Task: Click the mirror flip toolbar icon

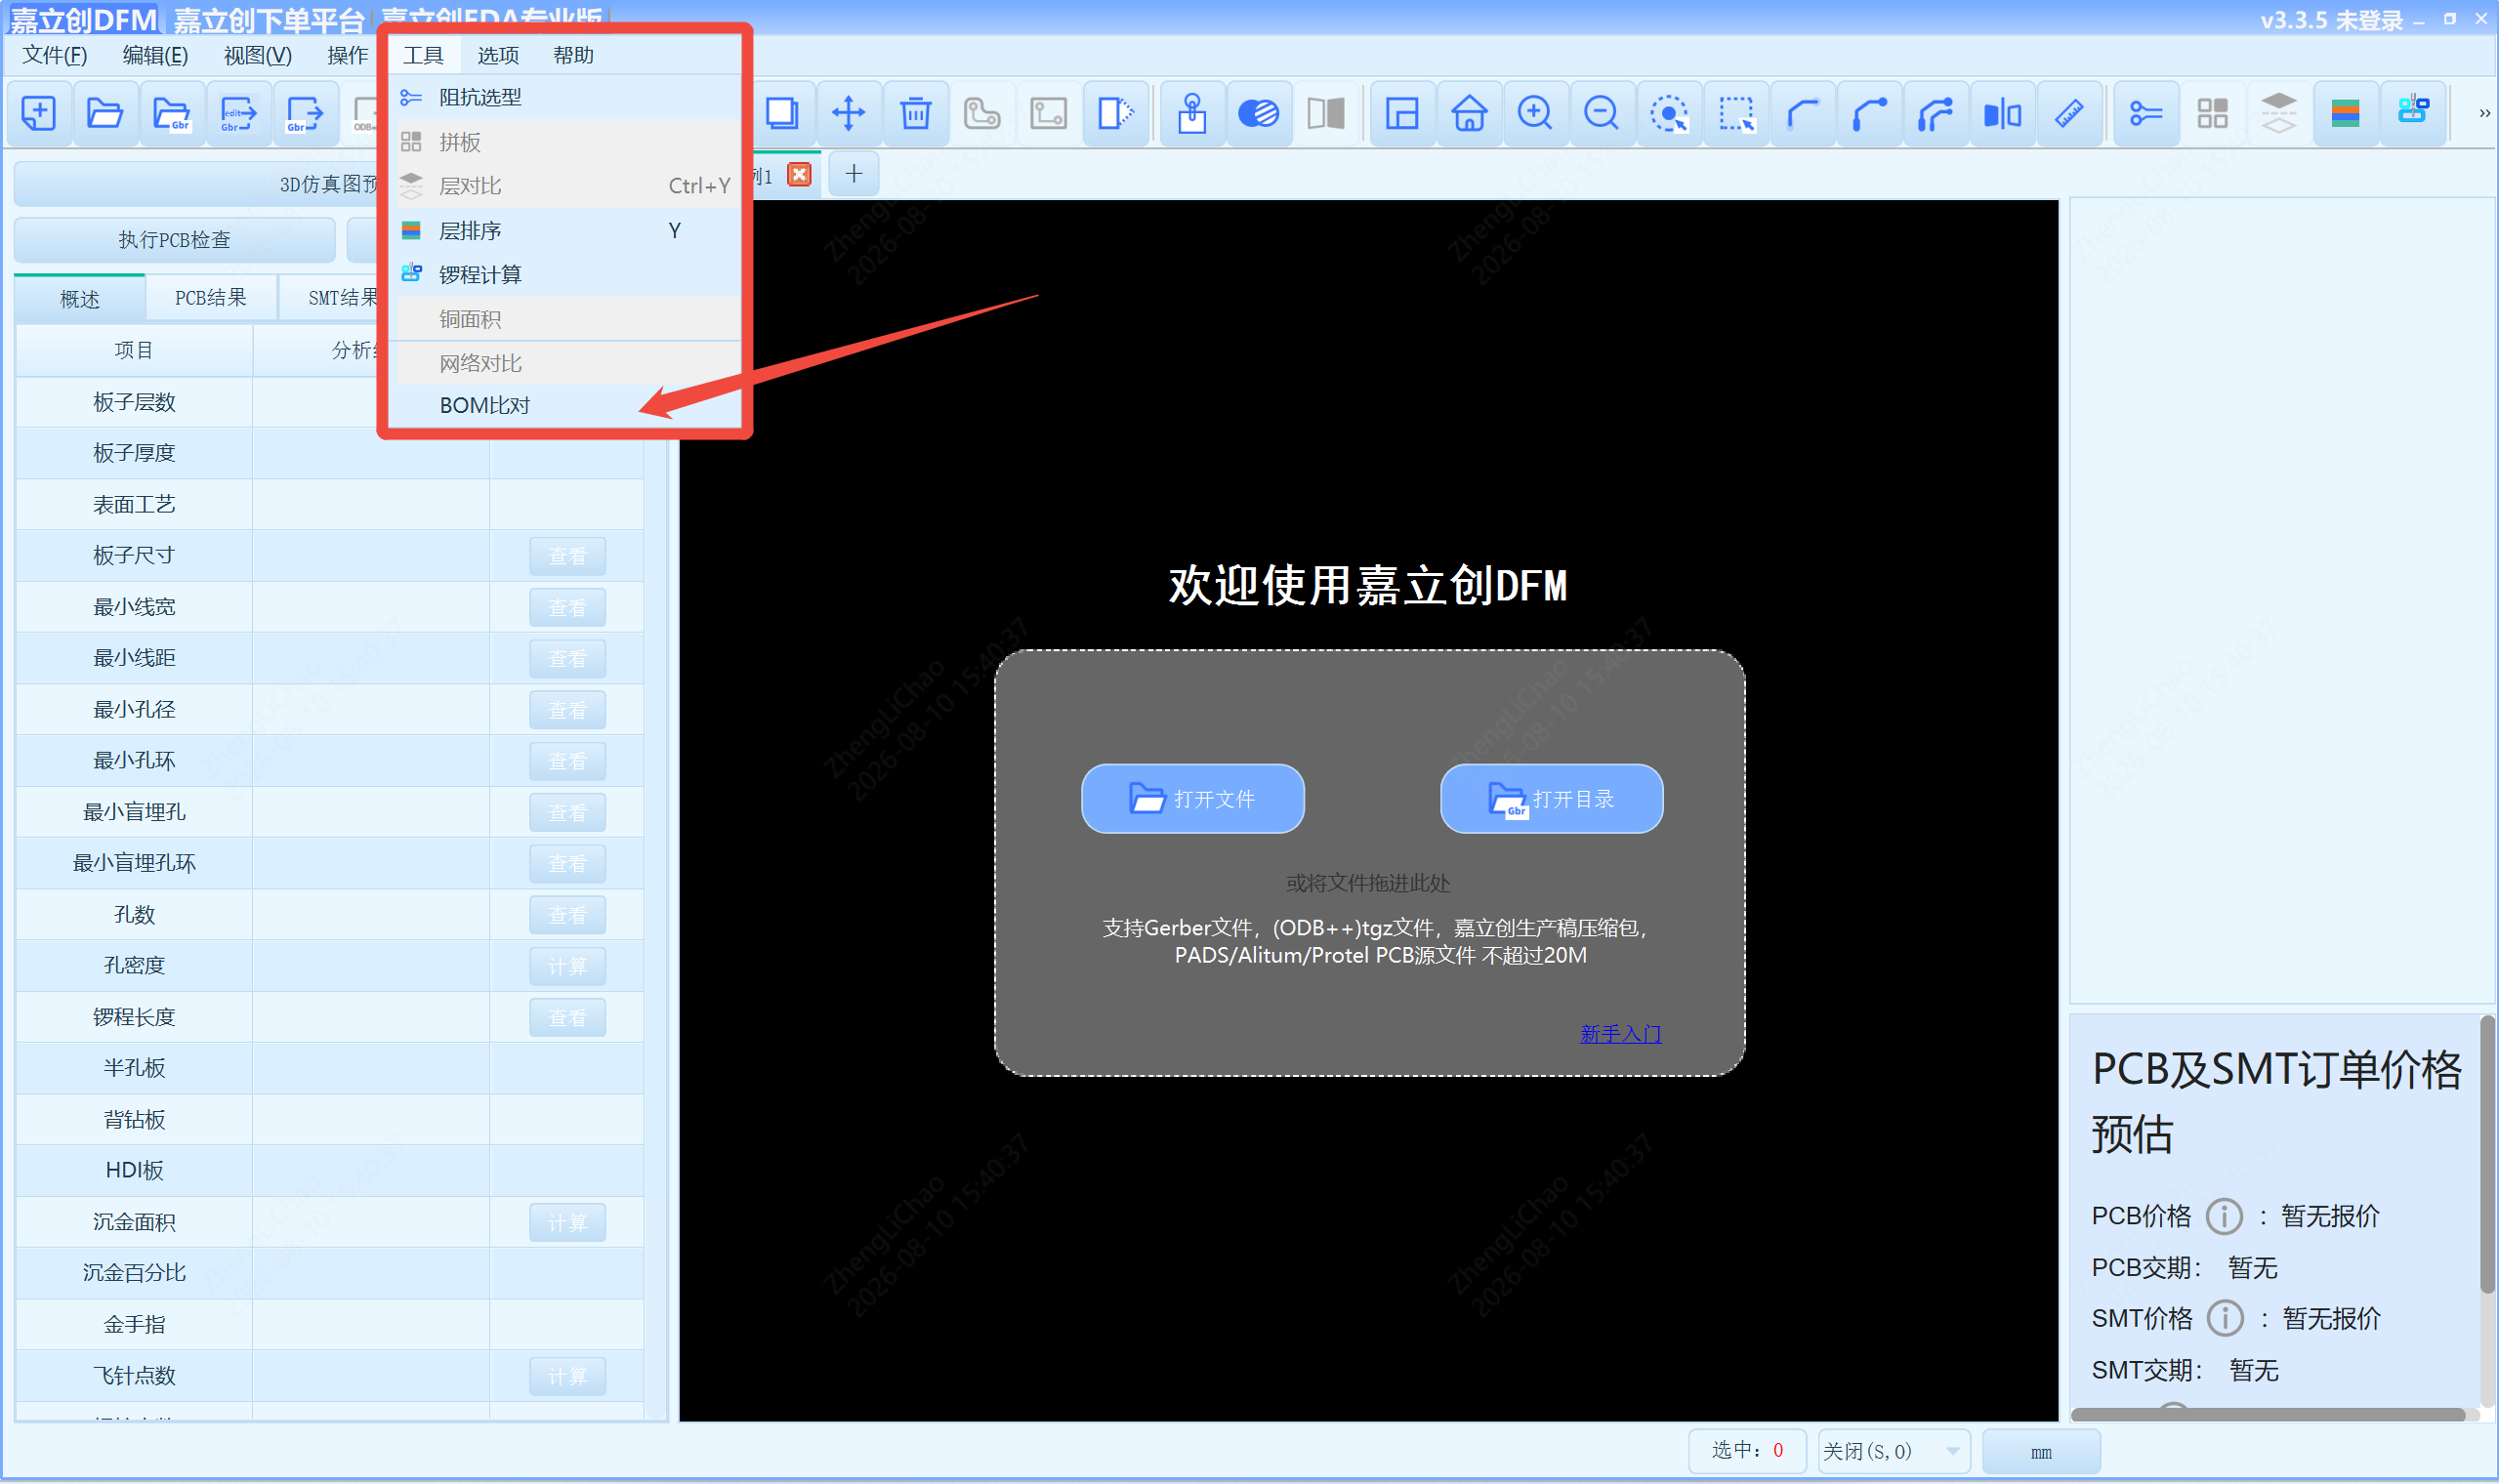Action: tap(2002, 113)
